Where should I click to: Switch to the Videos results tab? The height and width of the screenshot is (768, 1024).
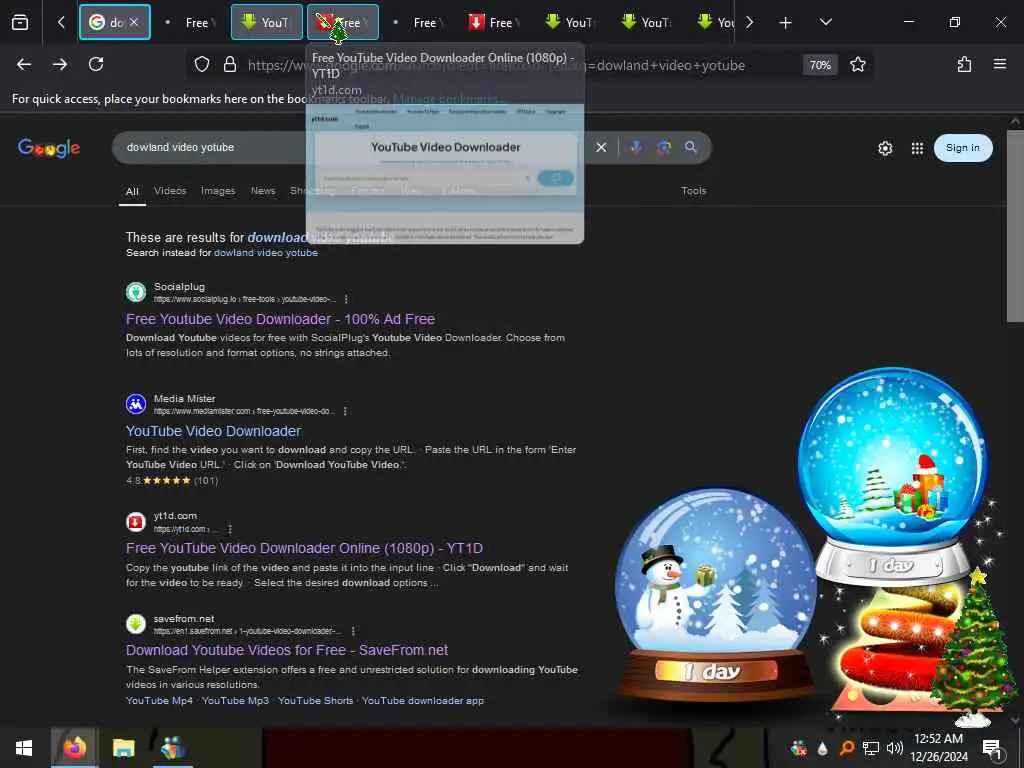170,191
